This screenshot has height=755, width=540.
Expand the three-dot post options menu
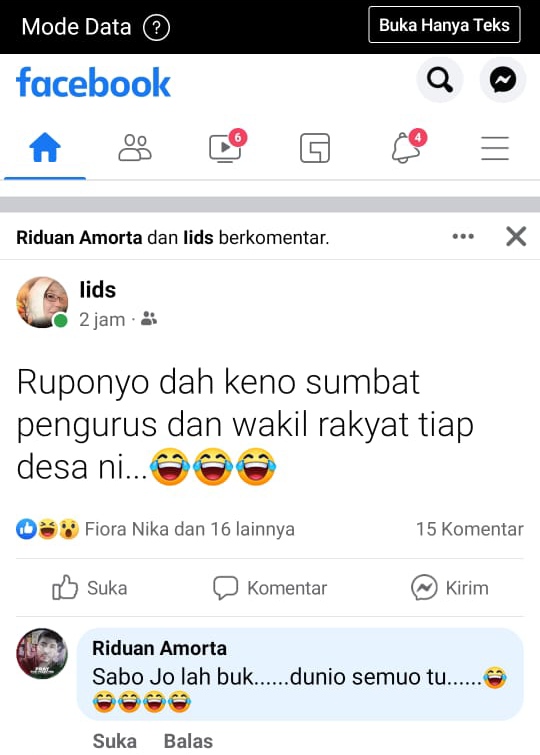(463, 236)
